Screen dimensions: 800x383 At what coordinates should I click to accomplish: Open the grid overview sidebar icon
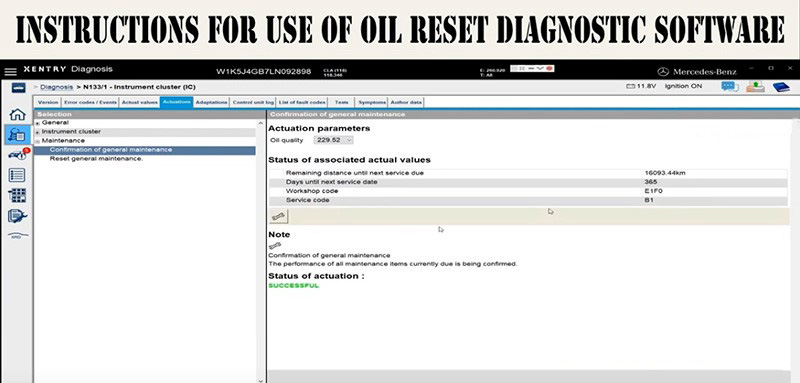point(17,196)
